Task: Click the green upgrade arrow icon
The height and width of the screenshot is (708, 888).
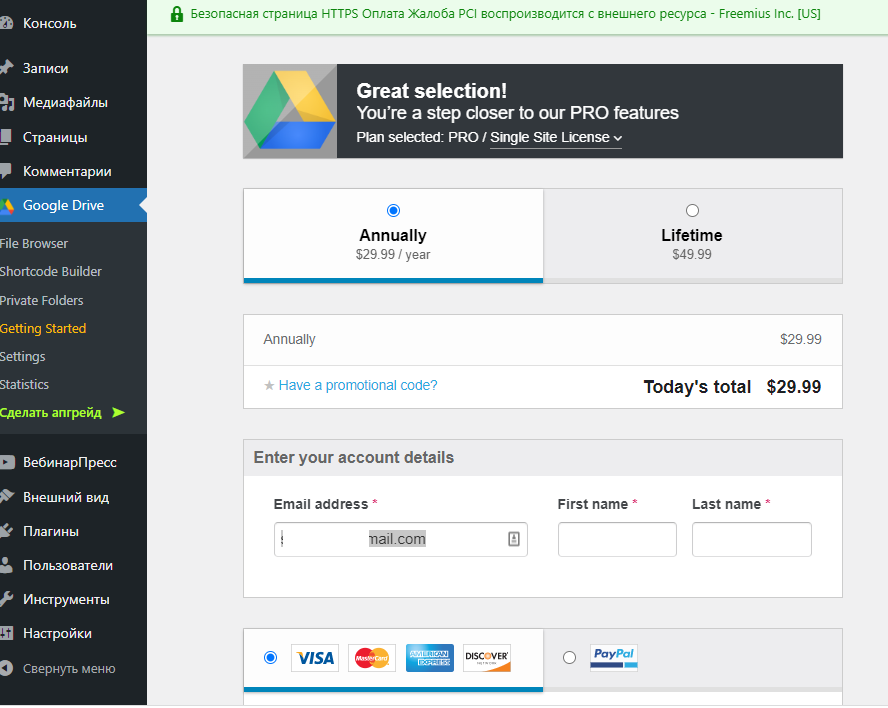Action: (x=118, y=412)
